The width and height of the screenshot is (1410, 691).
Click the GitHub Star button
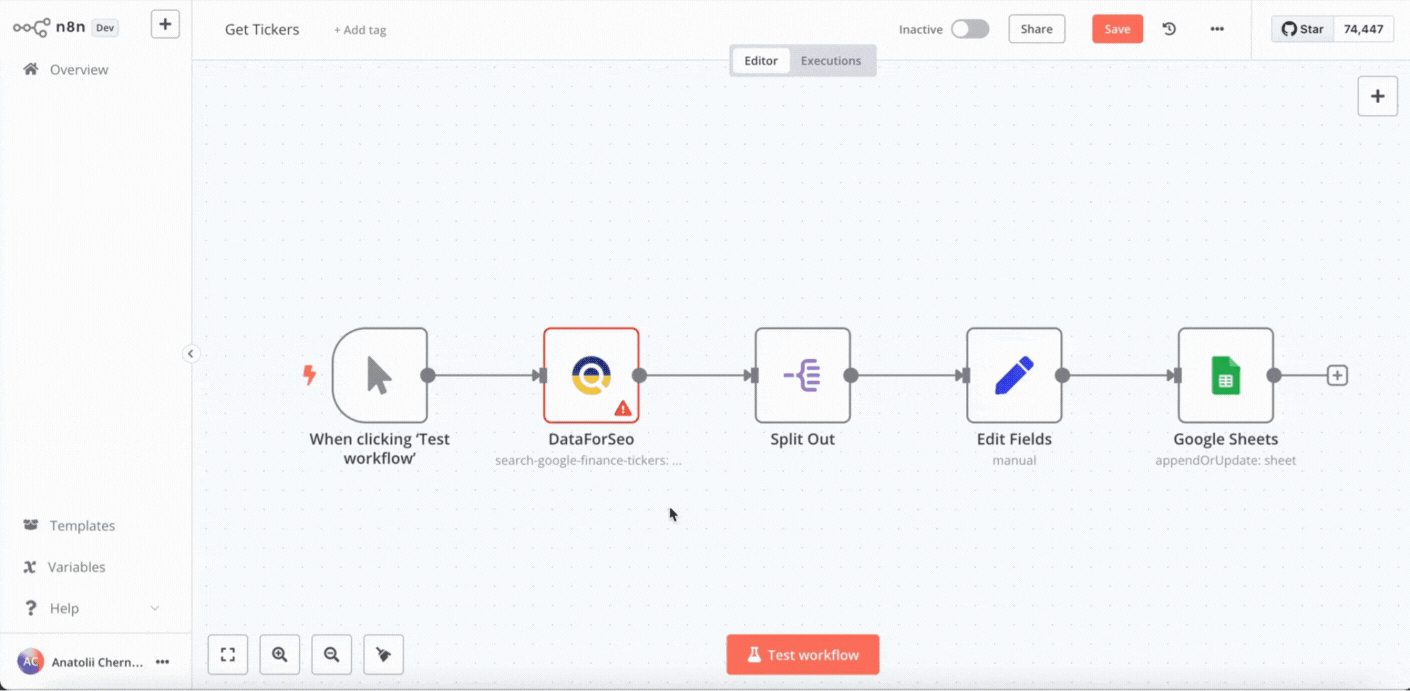point(1303,29)
